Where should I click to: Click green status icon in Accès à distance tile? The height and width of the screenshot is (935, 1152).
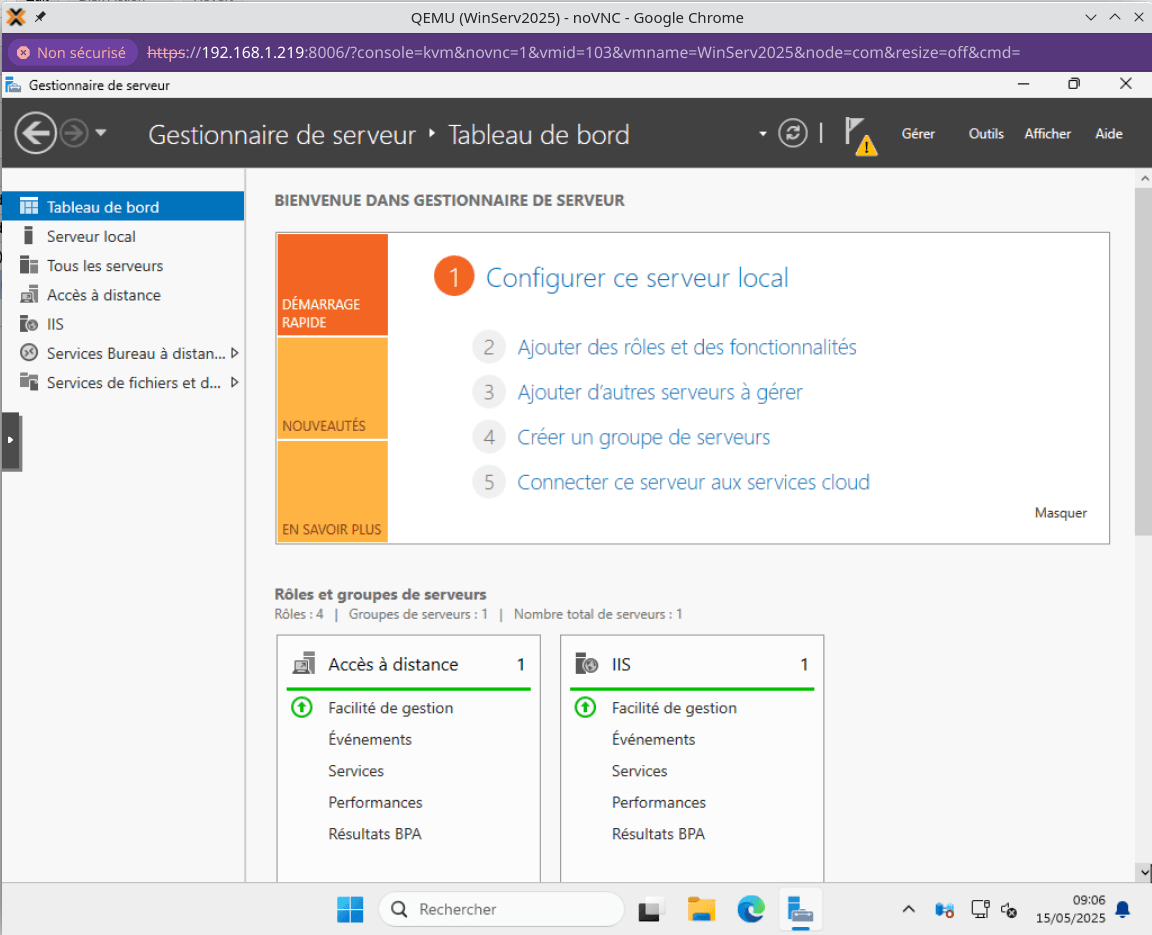(x=302, y=707)
